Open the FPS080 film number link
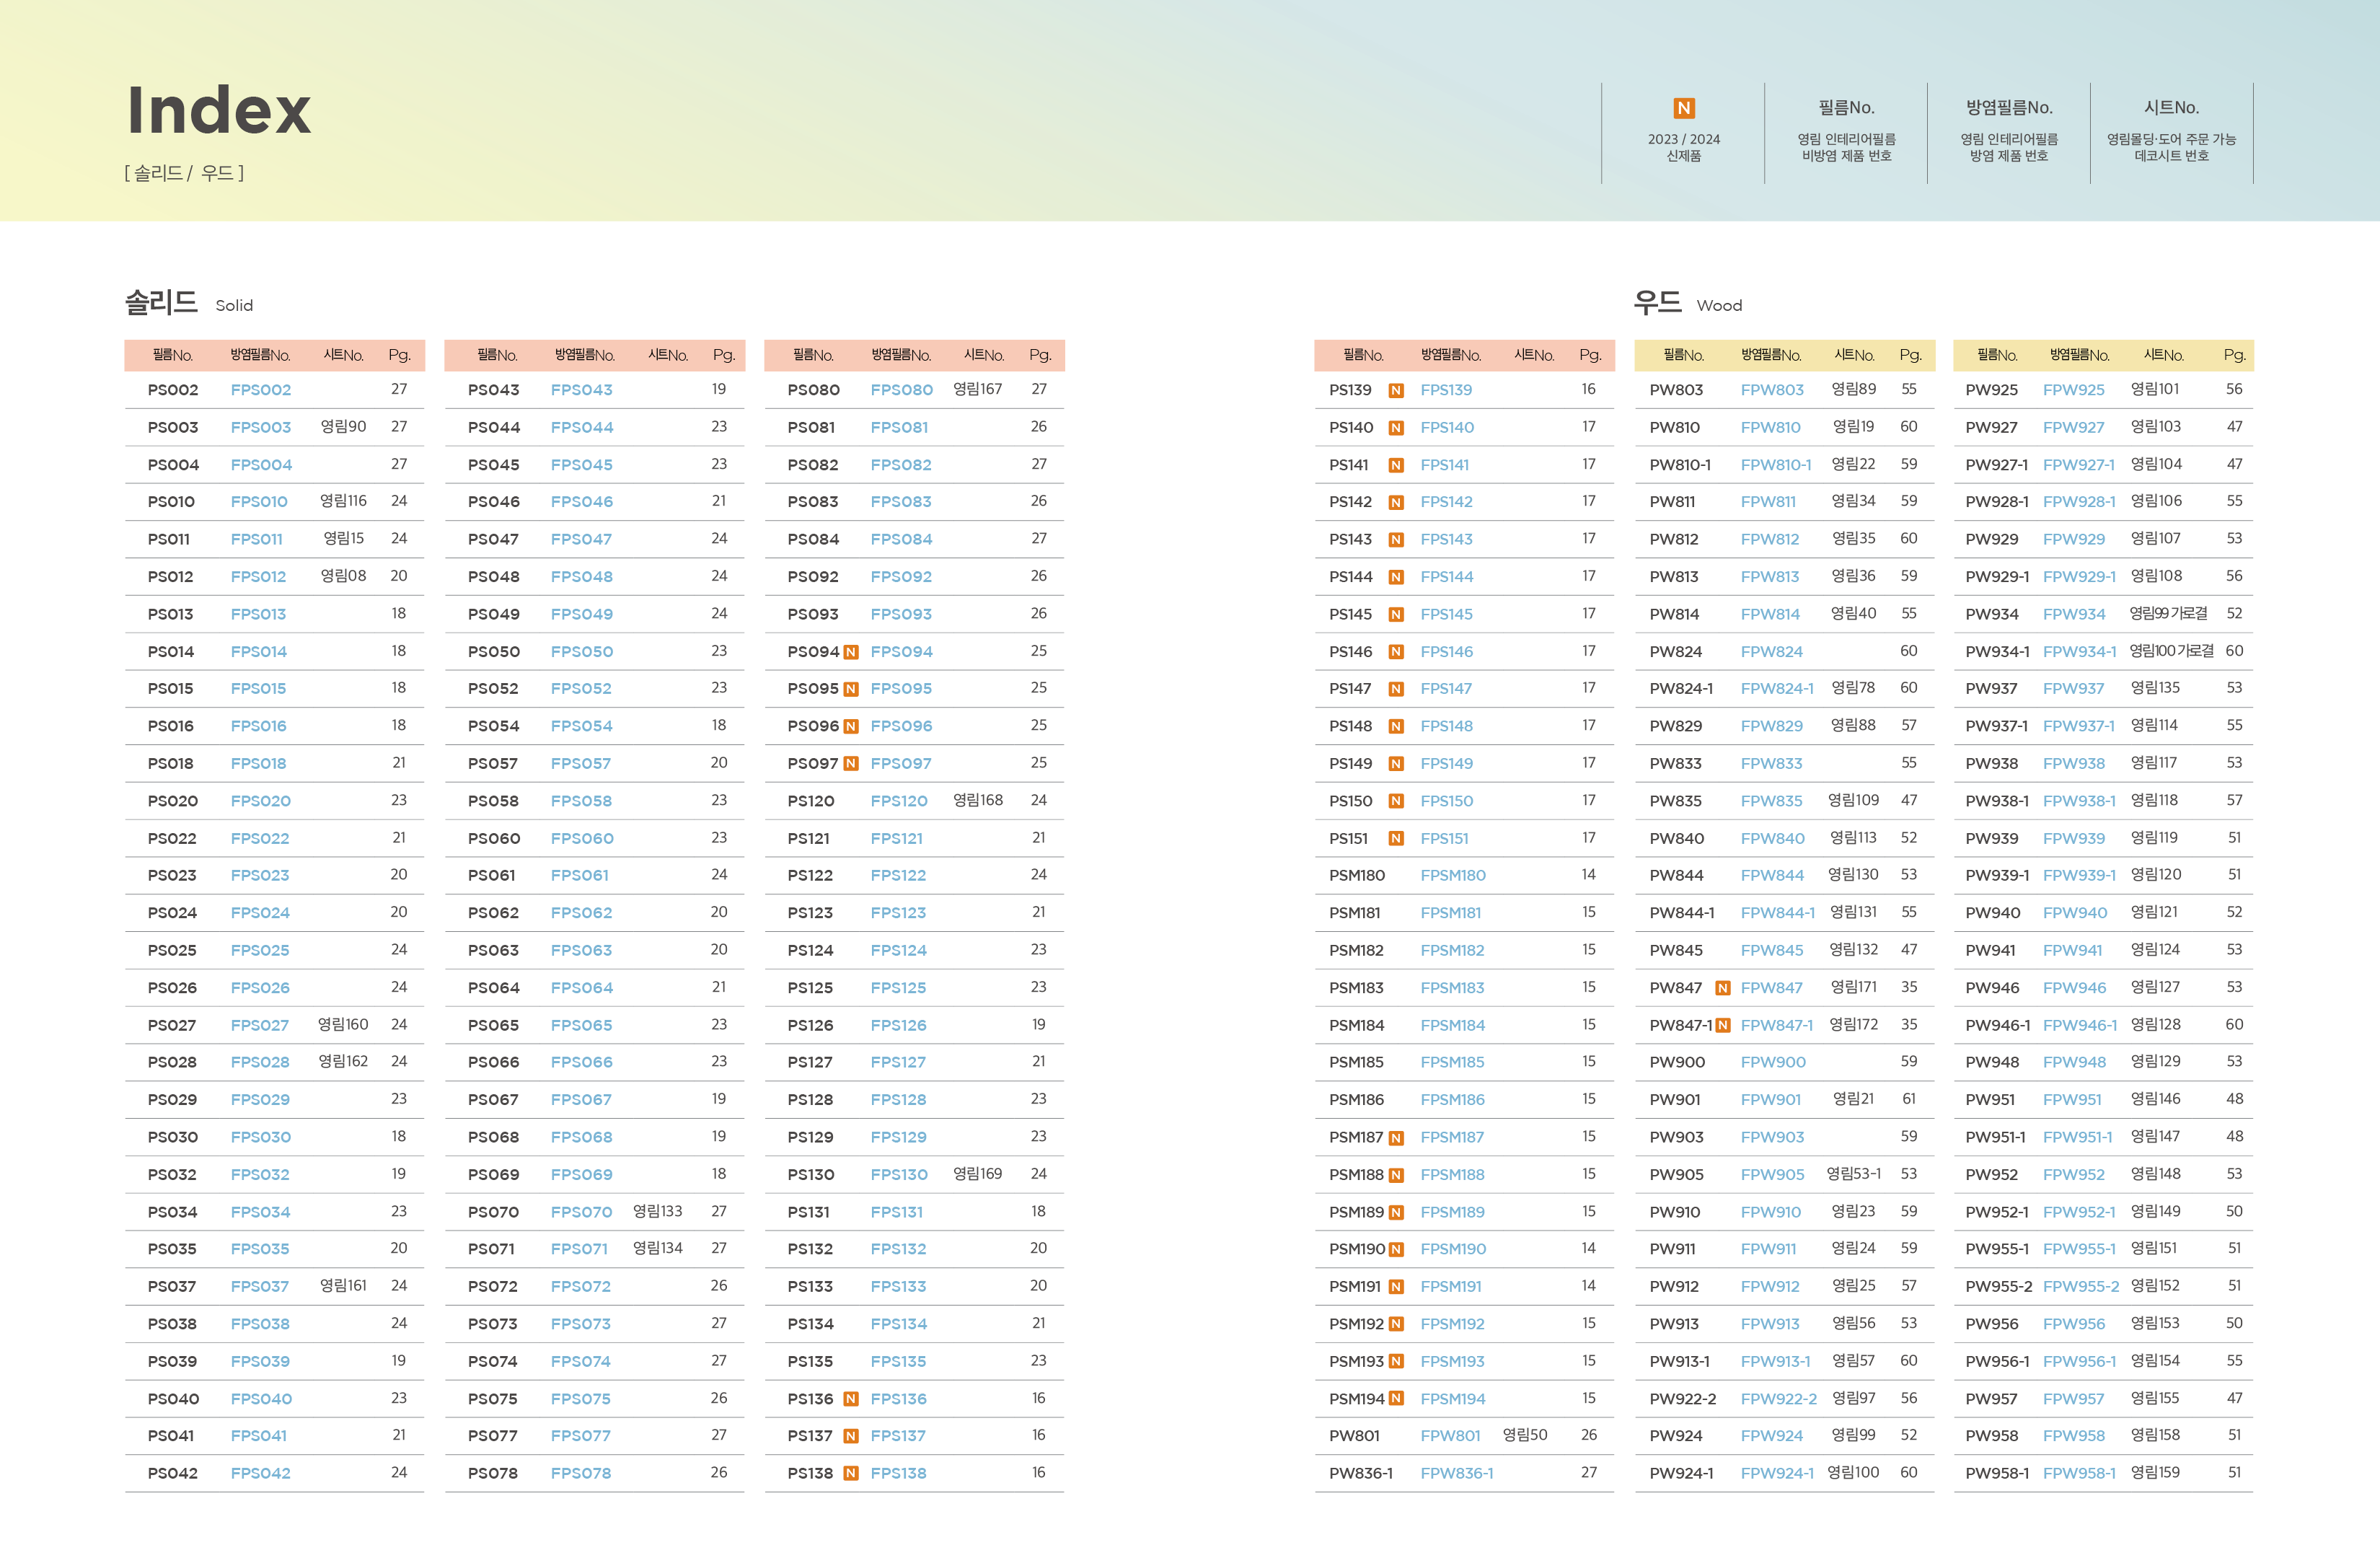 [901, 390]
